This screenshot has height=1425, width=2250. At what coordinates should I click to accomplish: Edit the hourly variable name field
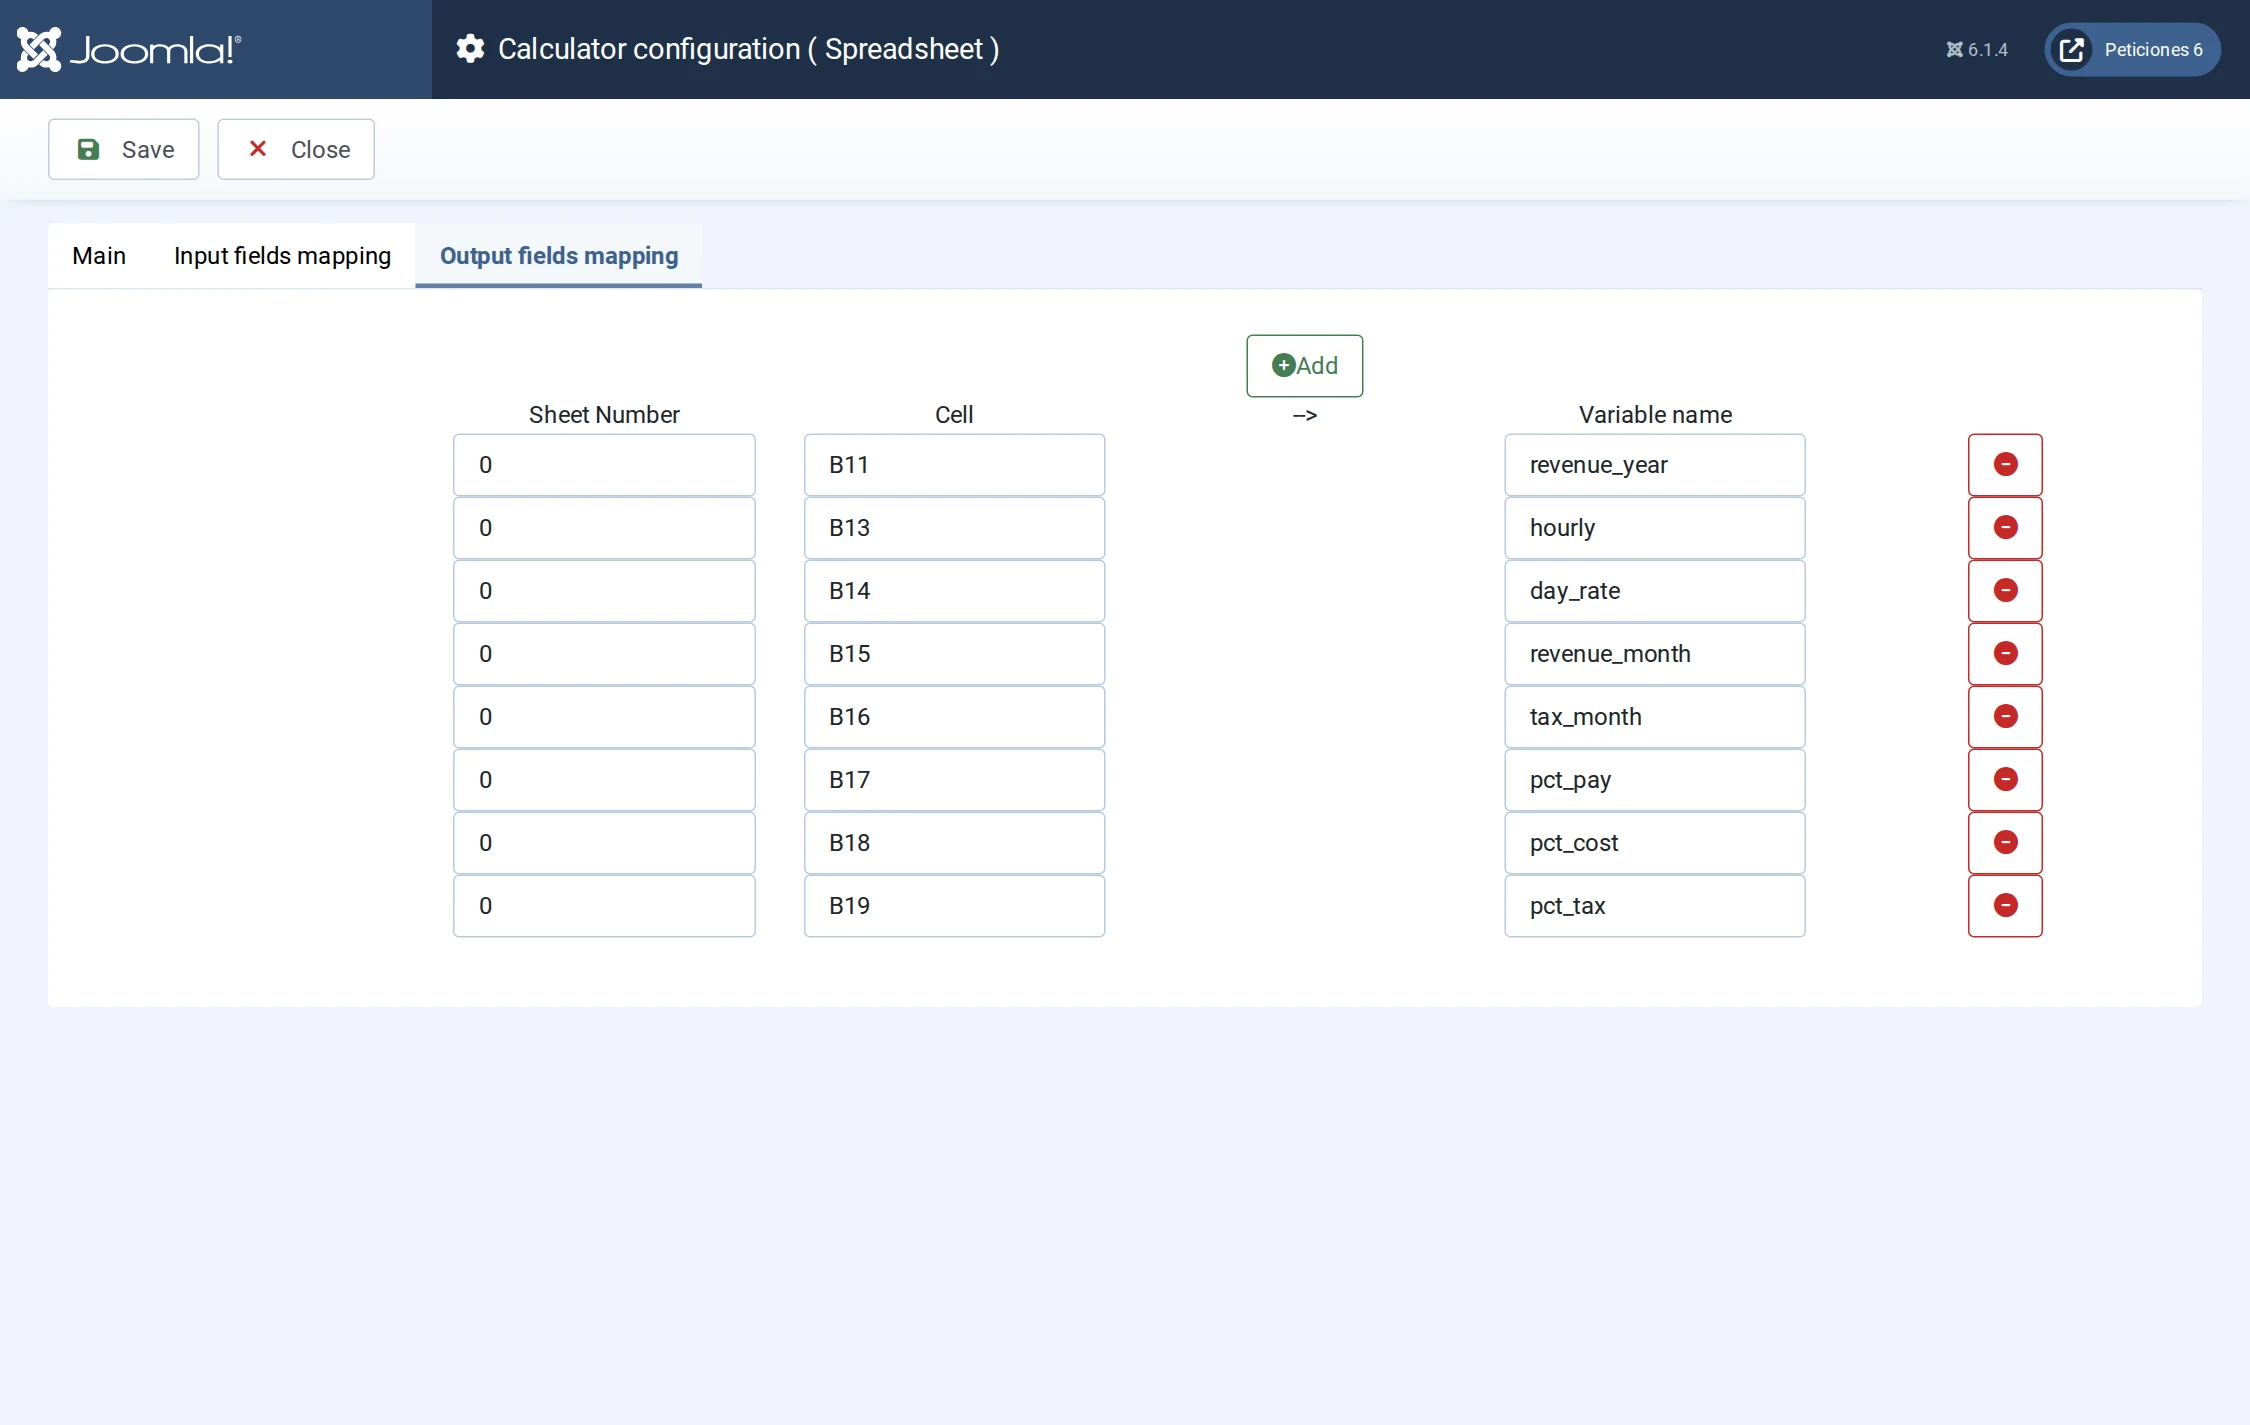1655,528
